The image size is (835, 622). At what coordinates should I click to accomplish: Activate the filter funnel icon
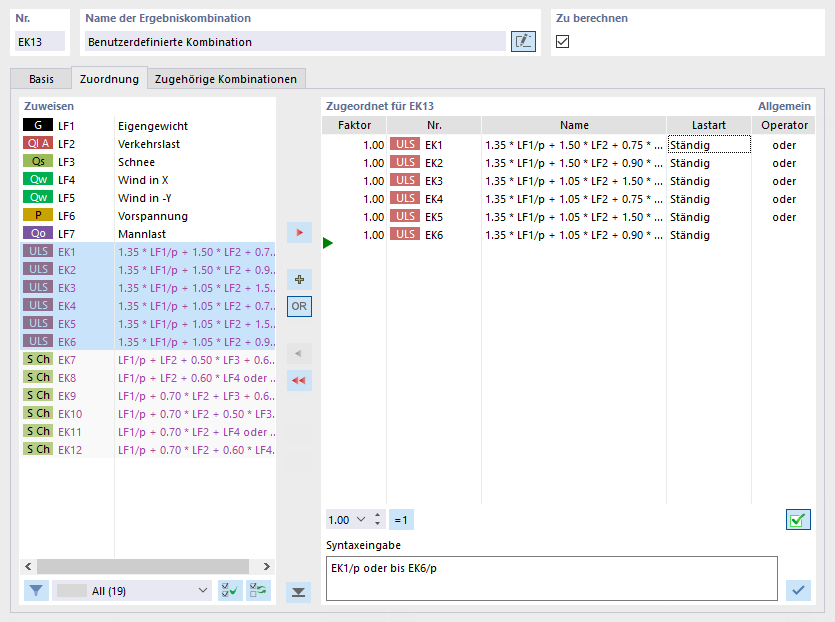tap(36, 591)
